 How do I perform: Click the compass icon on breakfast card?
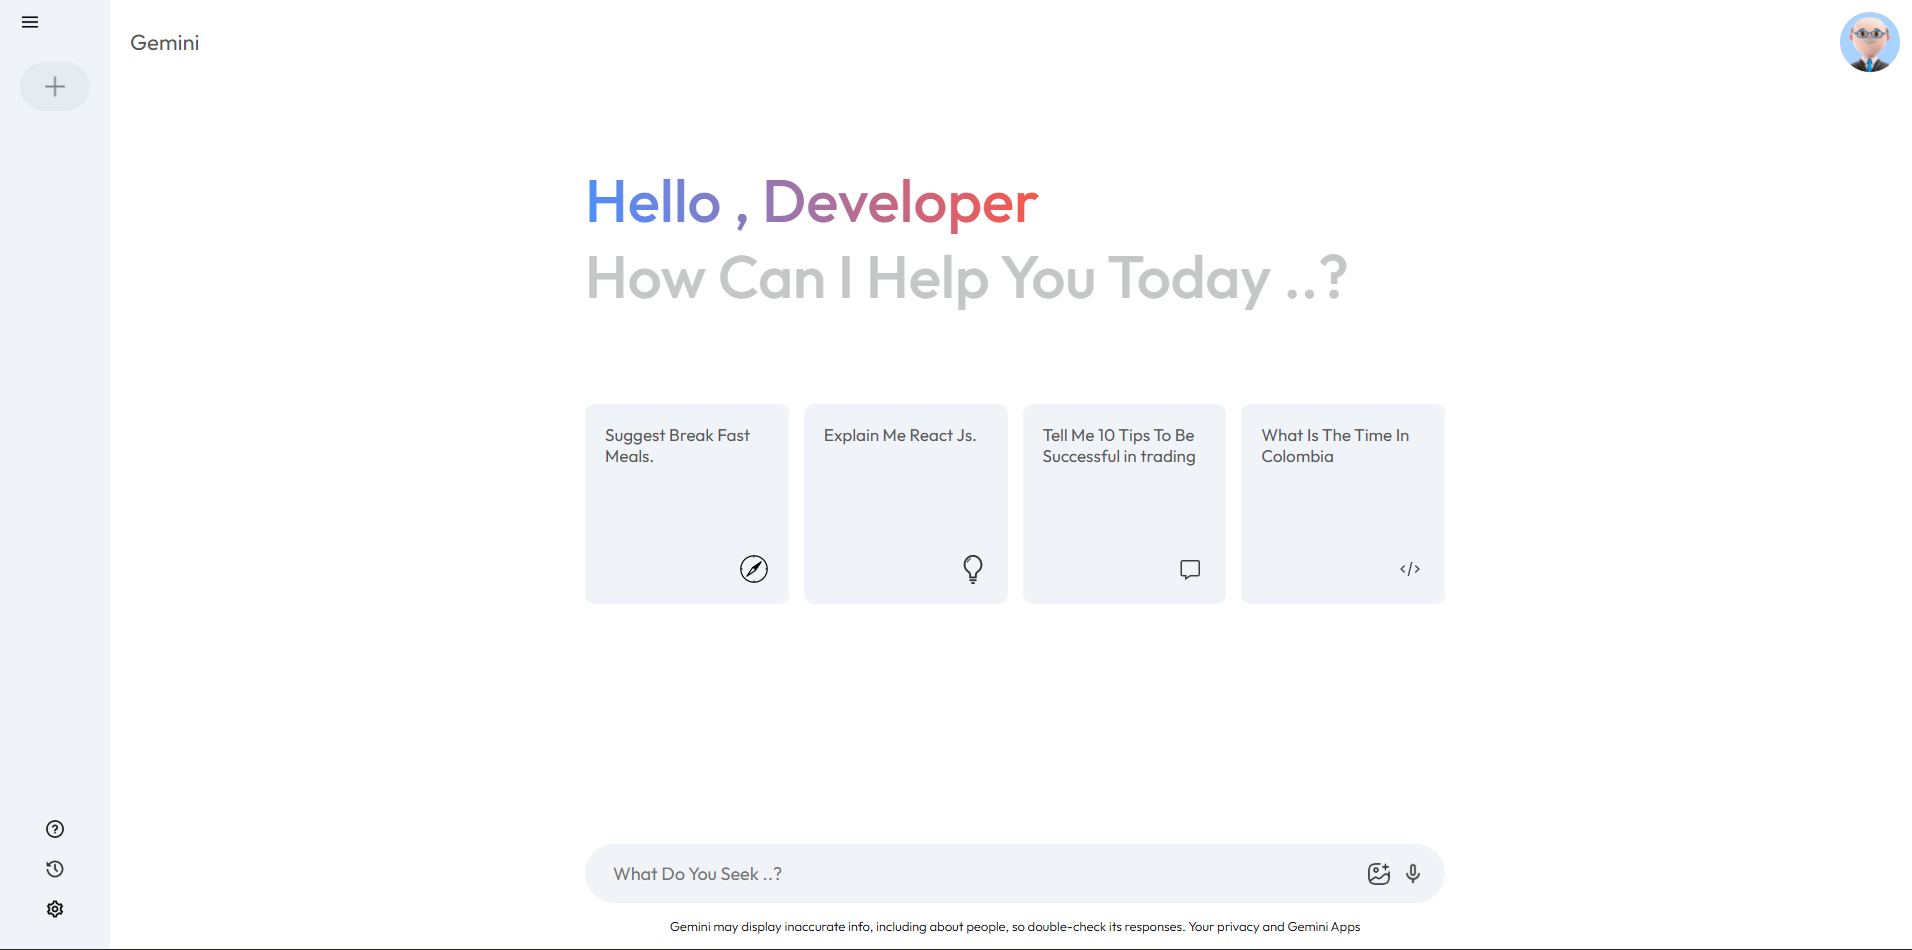[754, 569]
